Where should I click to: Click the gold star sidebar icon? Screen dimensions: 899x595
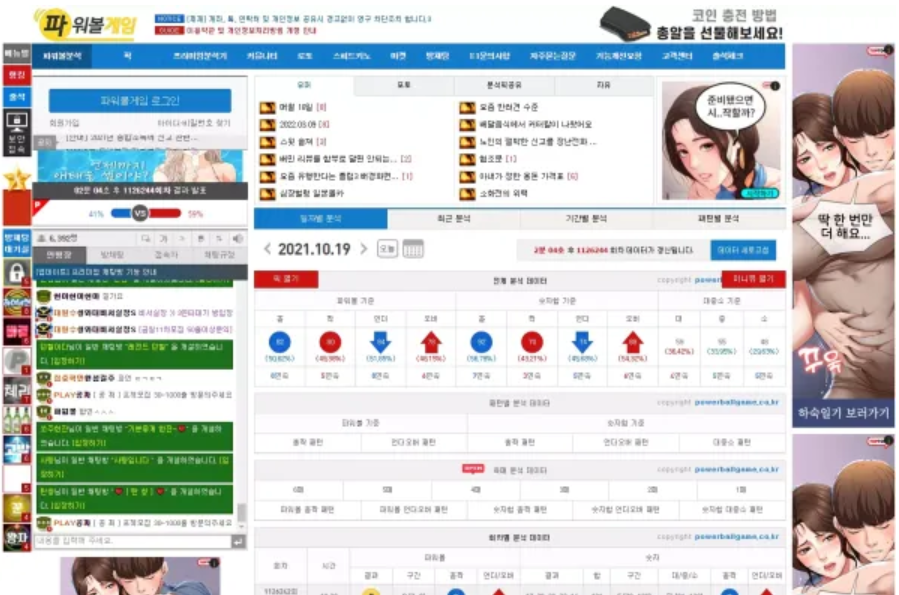click(x=17, y=179)
